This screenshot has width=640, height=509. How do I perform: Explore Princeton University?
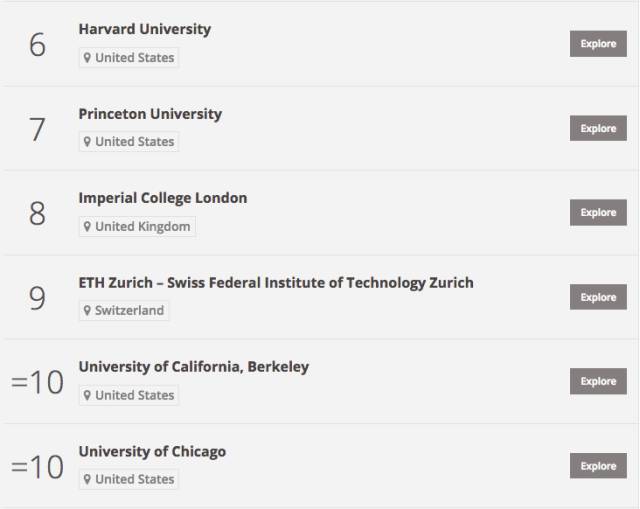(598, 128)
